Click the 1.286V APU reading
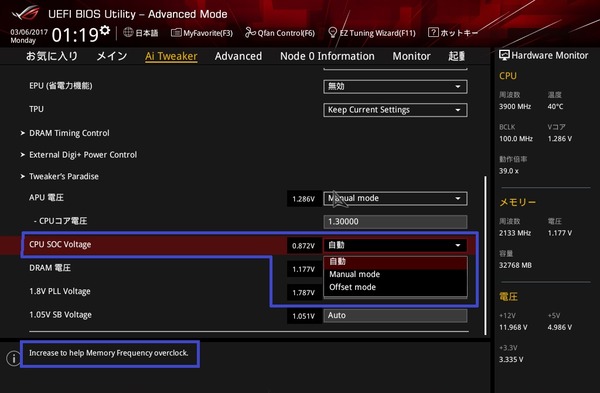 [304, 199]
